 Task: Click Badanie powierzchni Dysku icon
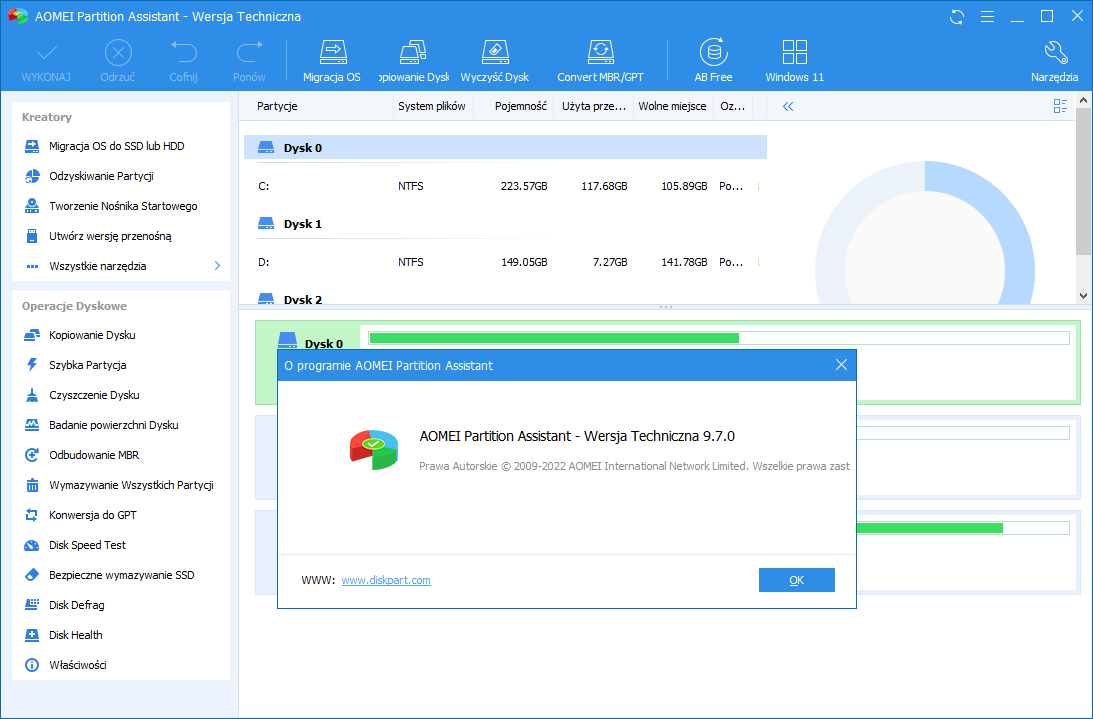coord(32,425)
